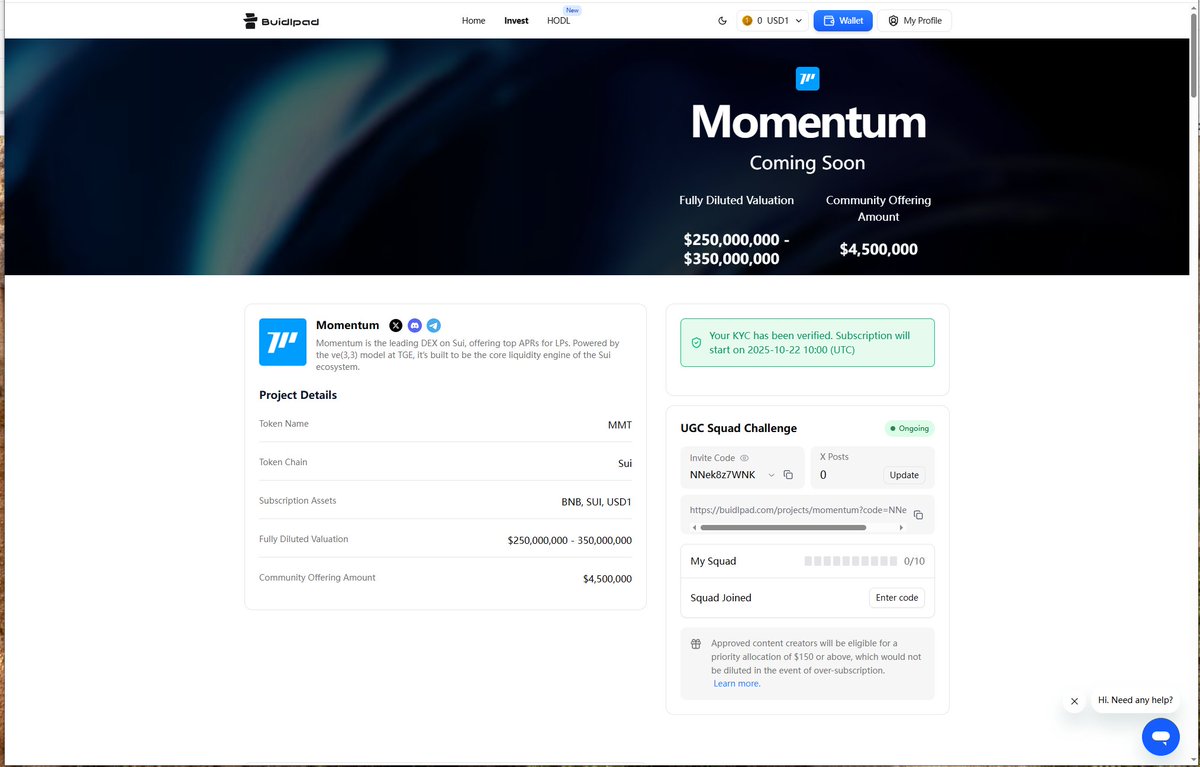Open the Learn more link
The height and width of the screenshot is (767, 1200).
737,684
